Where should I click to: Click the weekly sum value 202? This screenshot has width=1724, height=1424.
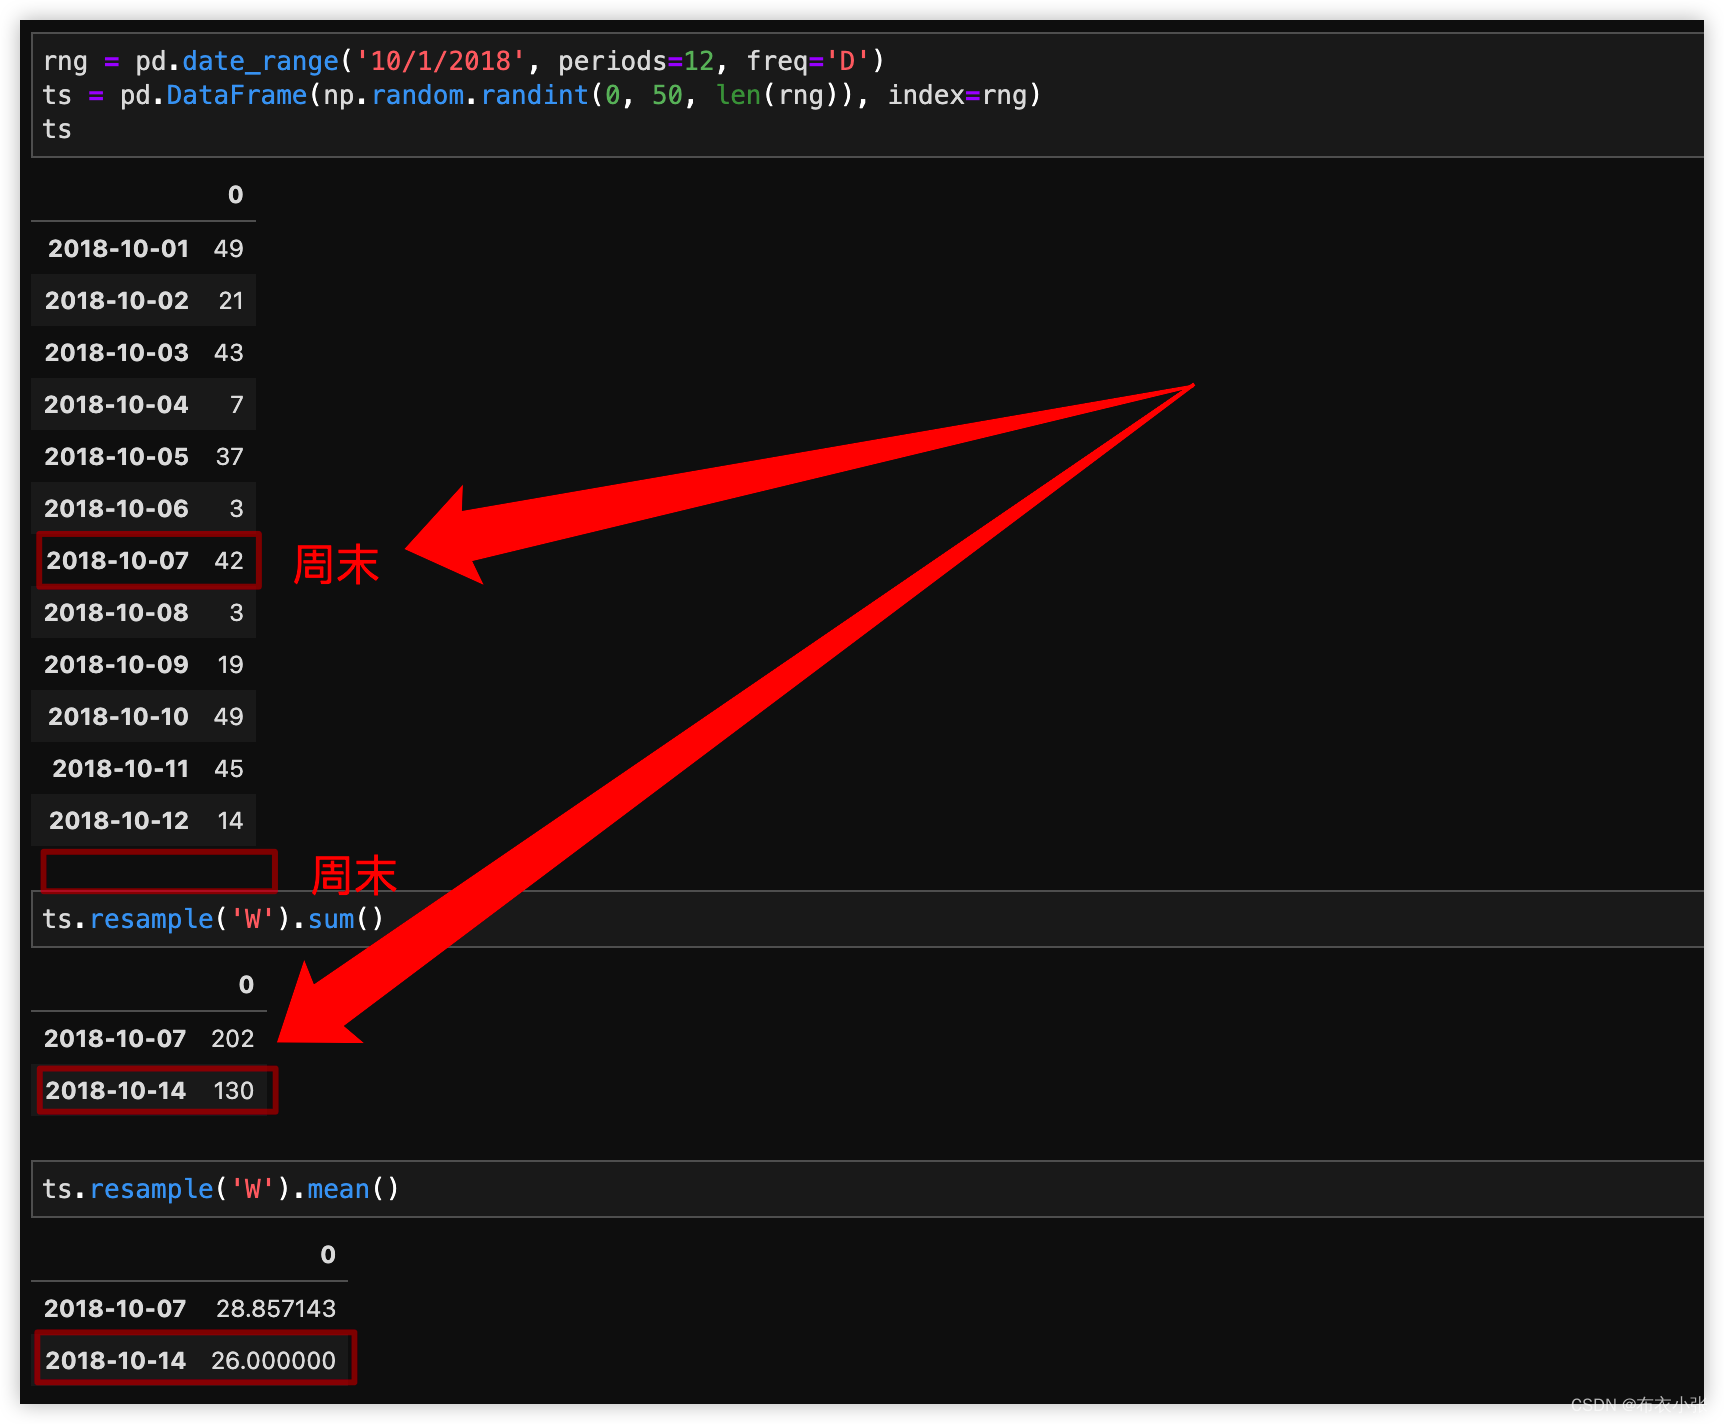[x=233, y=1039]
